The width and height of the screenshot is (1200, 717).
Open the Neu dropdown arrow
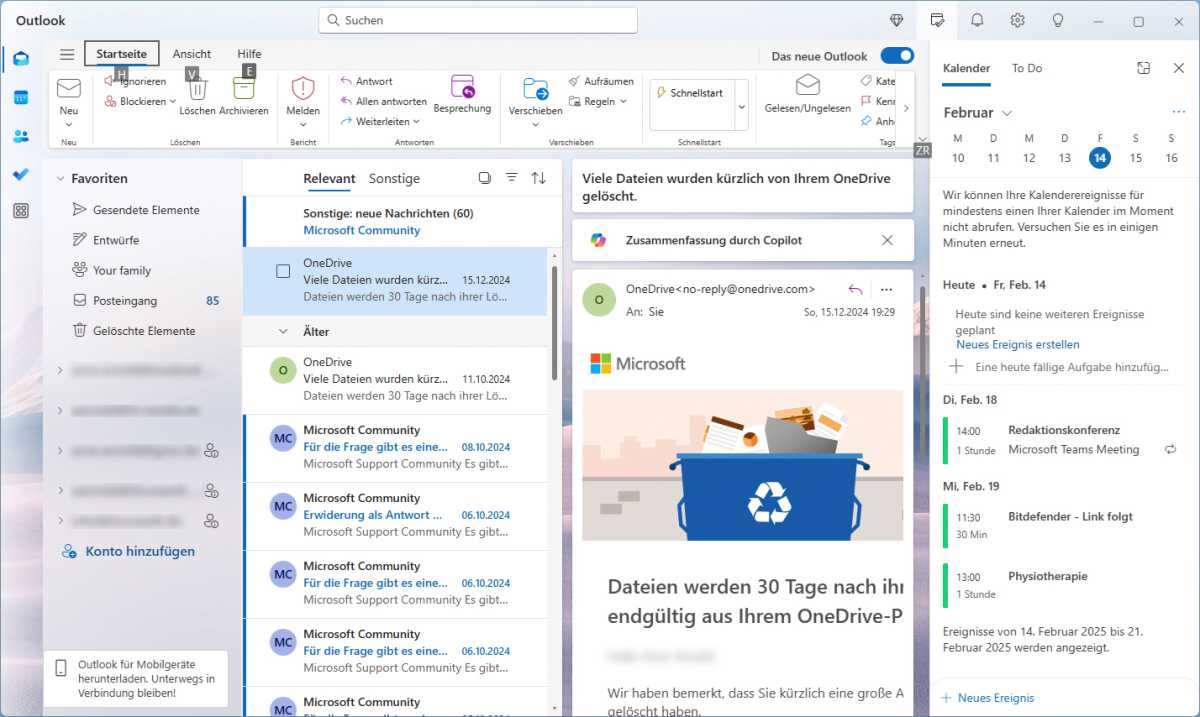68,125
